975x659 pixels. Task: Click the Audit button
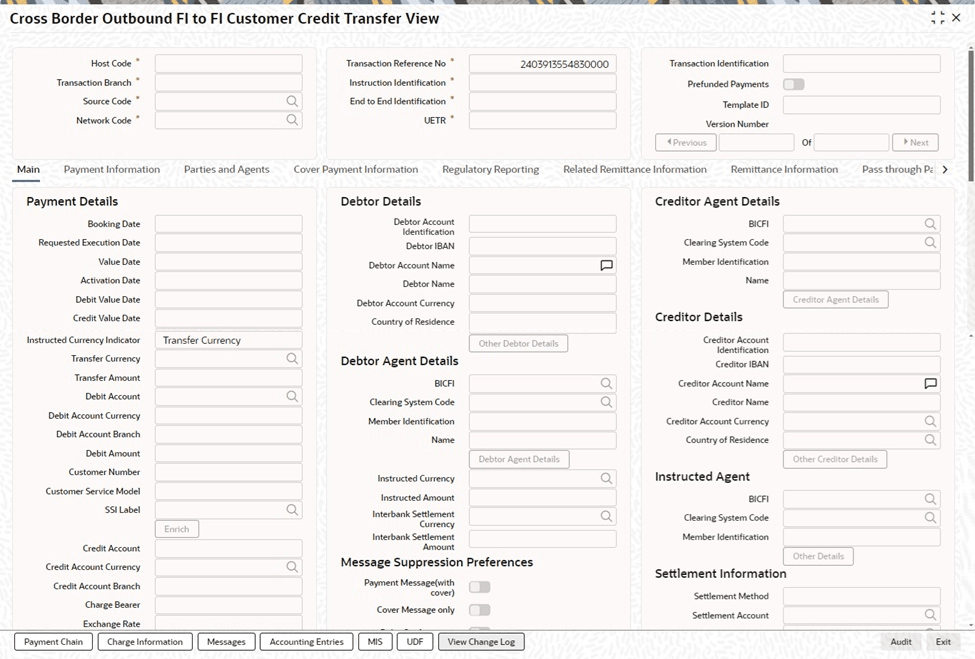[x=901, y=642]
